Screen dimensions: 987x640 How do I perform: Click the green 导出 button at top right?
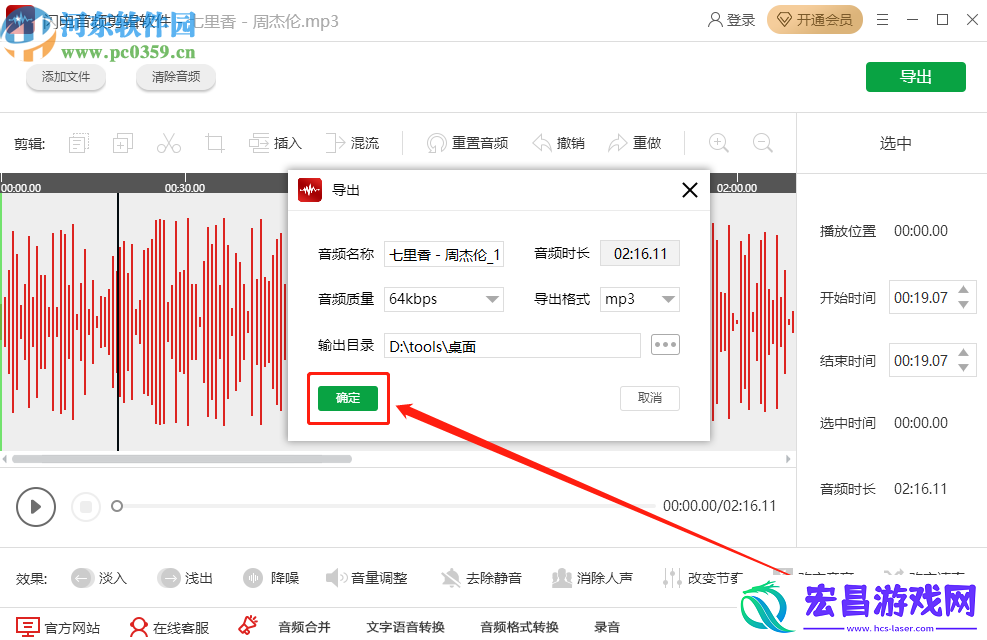[915, 77]
